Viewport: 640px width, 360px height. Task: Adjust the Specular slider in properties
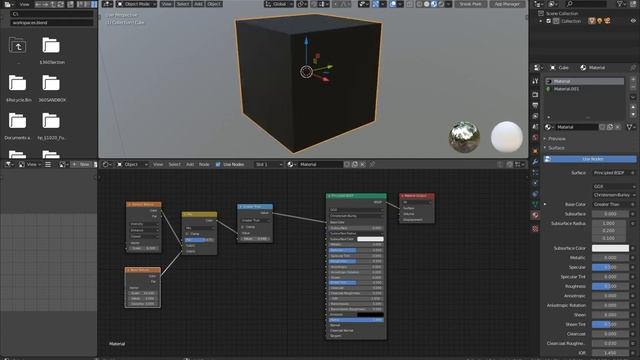(611, 267)
